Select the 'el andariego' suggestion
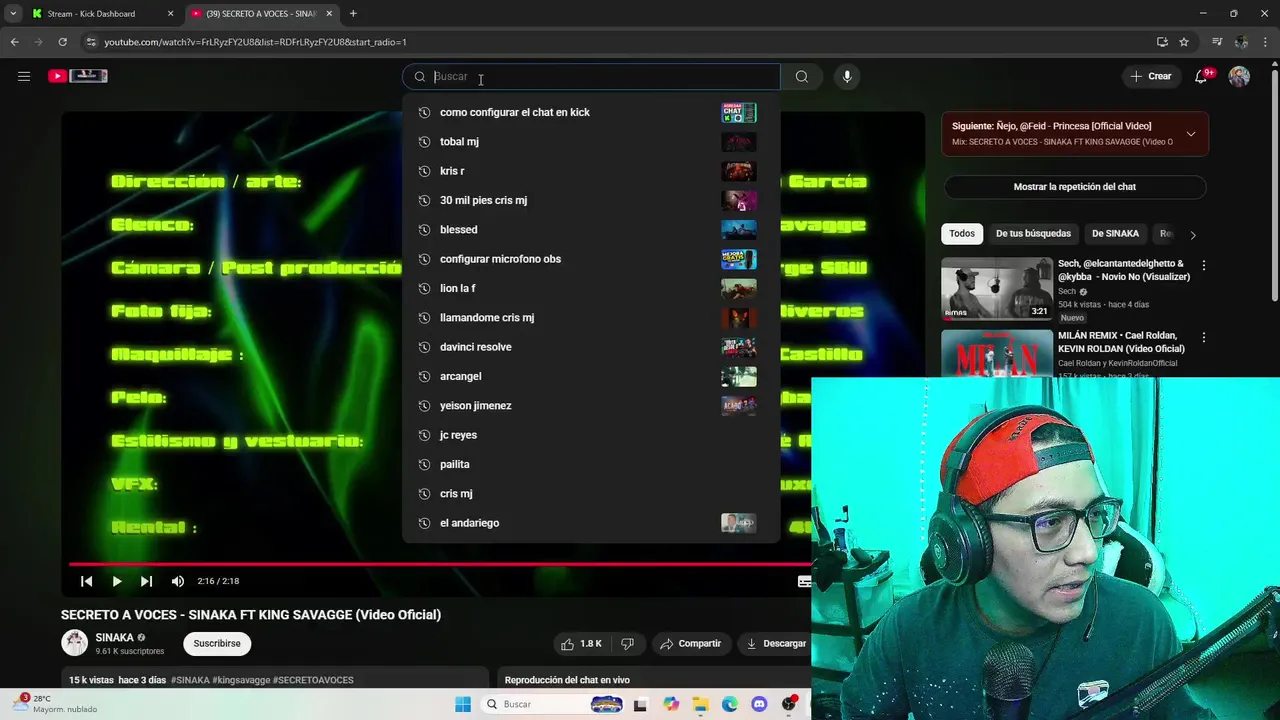This screenshot has width=1280, height=720. coord(591,523)
